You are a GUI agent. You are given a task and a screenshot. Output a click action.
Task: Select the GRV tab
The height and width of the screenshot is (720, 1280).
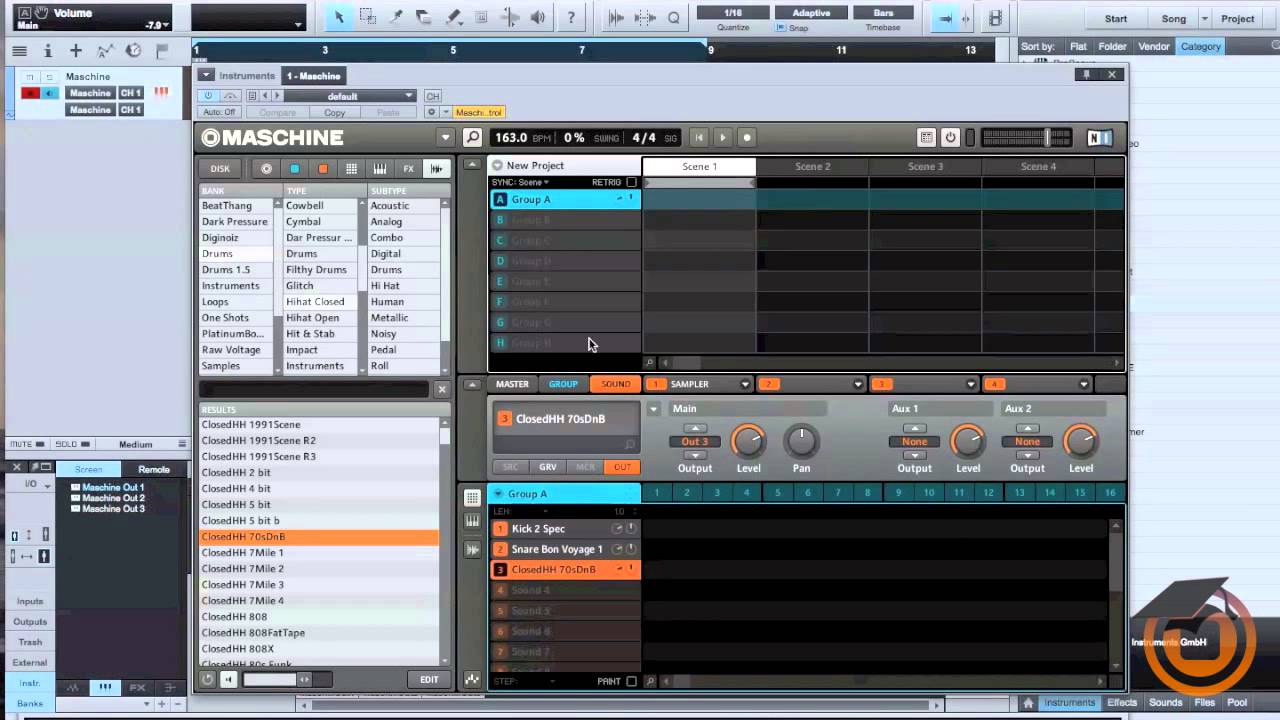point(548,467)
